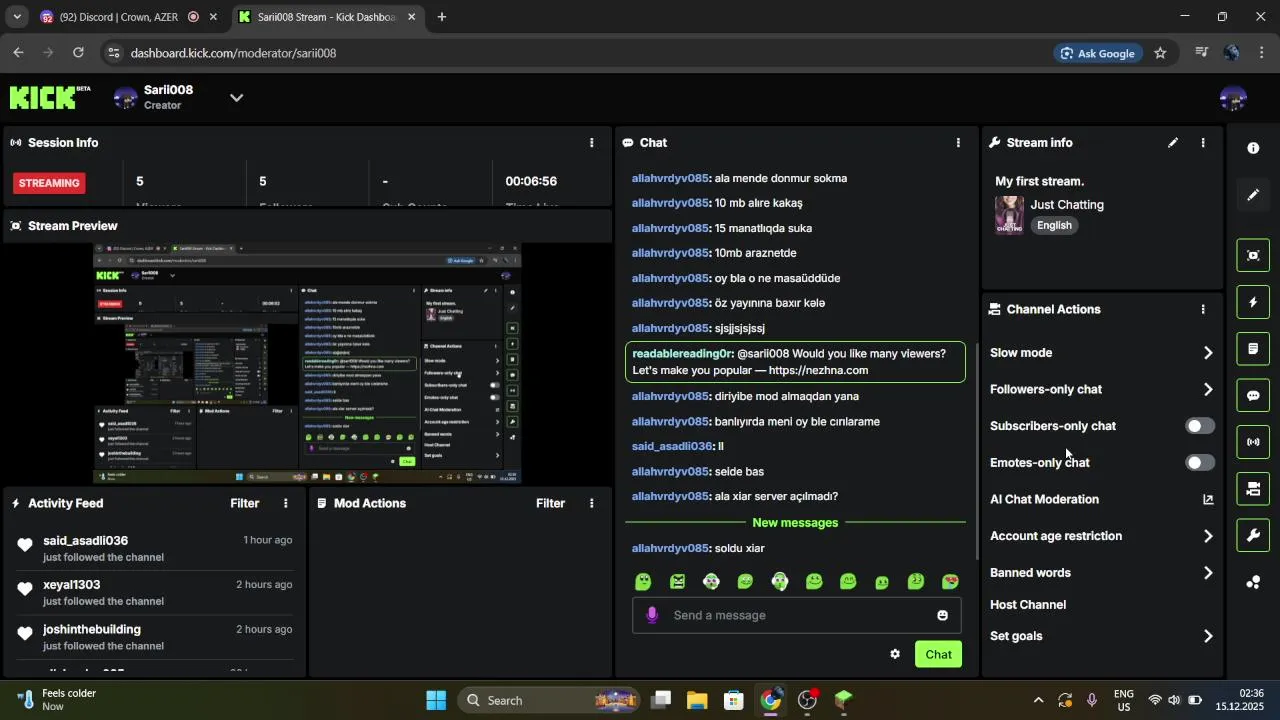The image size is (1280, 720).
Task: Open Chrome's three-dot menu
Action: (1262, 53)
